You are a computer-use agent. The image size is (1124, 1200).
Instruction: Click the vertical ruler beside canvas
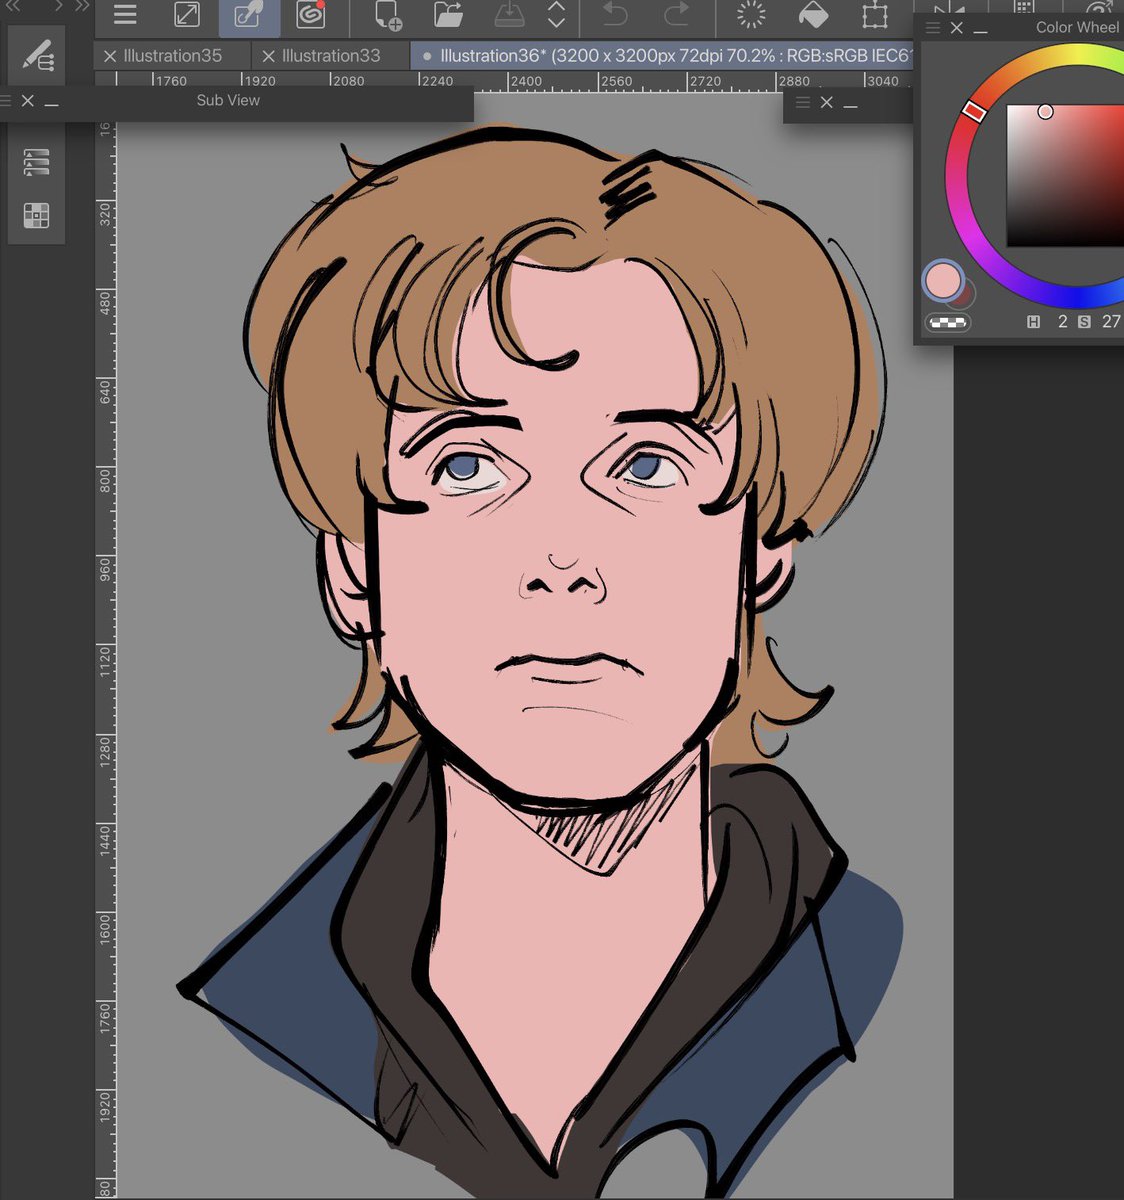click(x=106, y=660)
